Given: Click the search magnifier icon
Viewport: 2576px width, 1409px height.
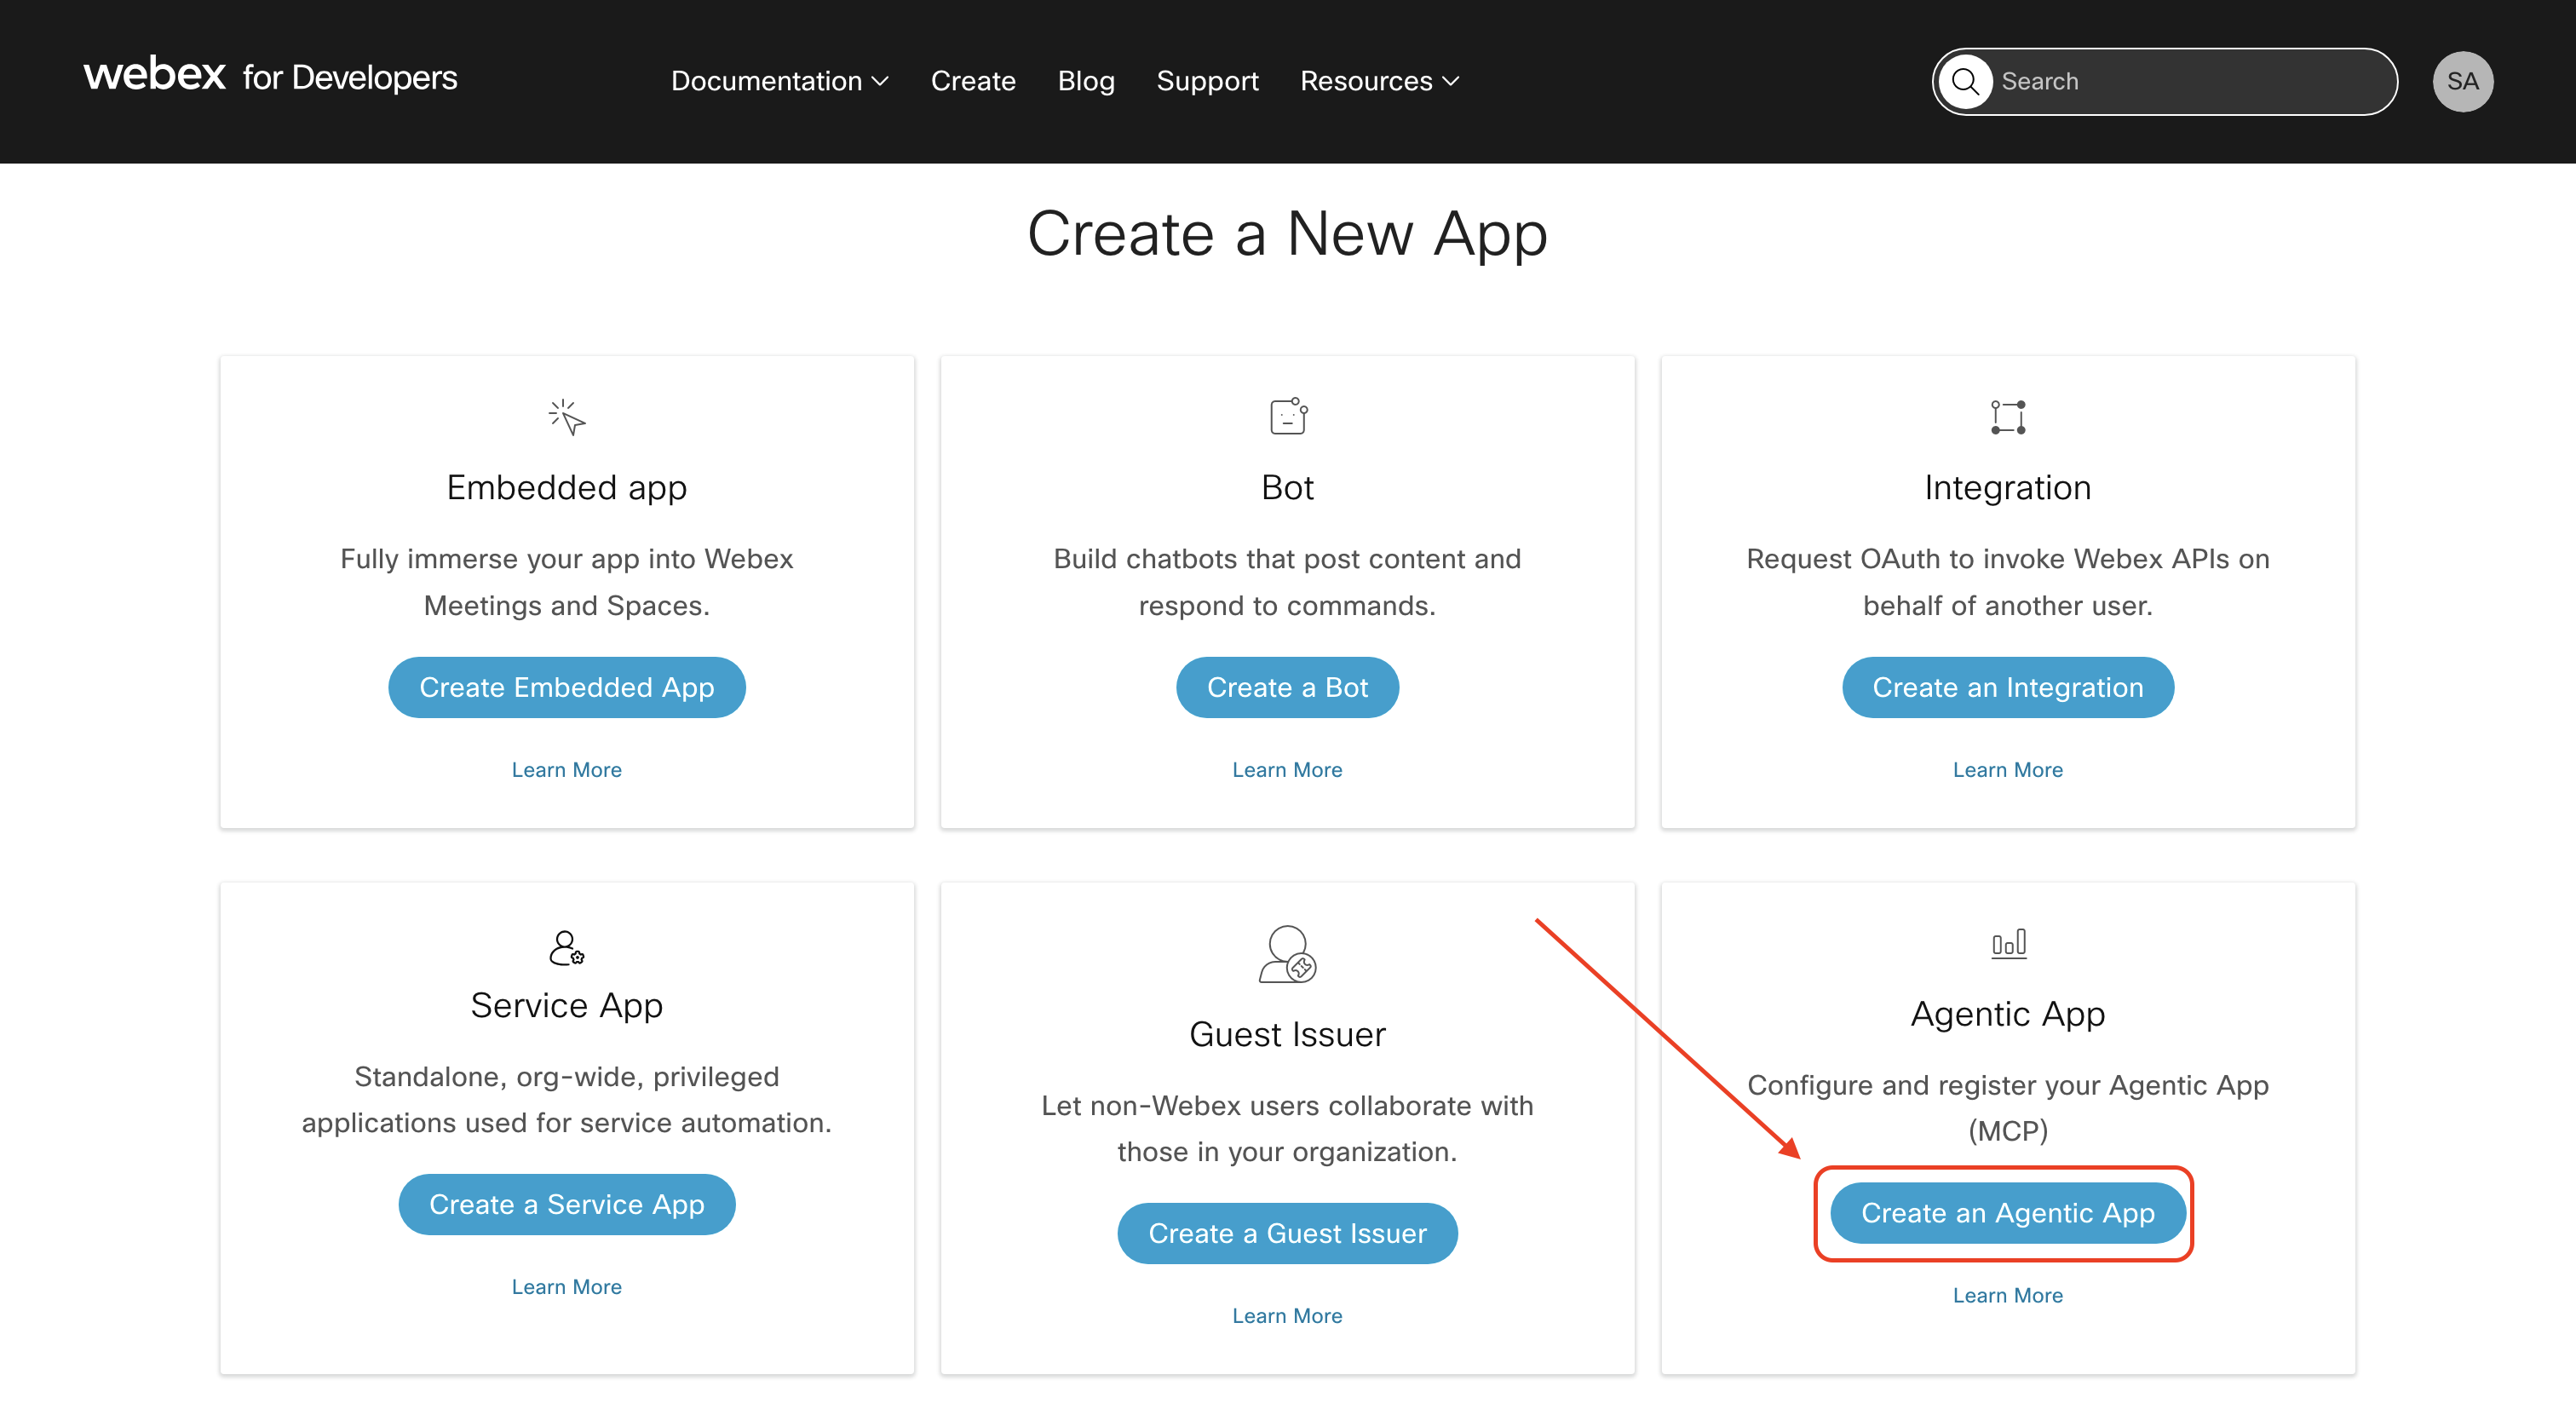Looking at the screenshot, I should [x=1965, y=81].
